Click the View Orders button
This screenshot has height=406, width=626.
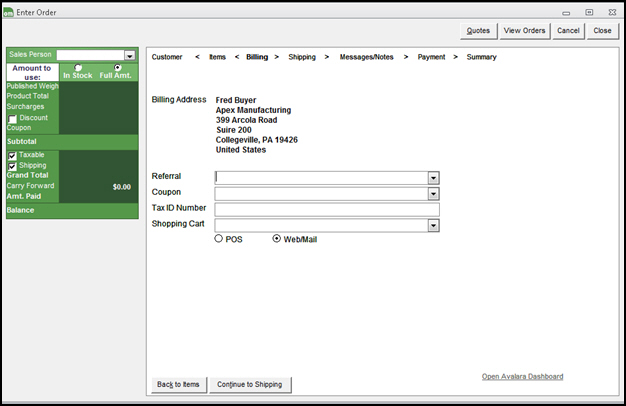click(x=525, y=31)
